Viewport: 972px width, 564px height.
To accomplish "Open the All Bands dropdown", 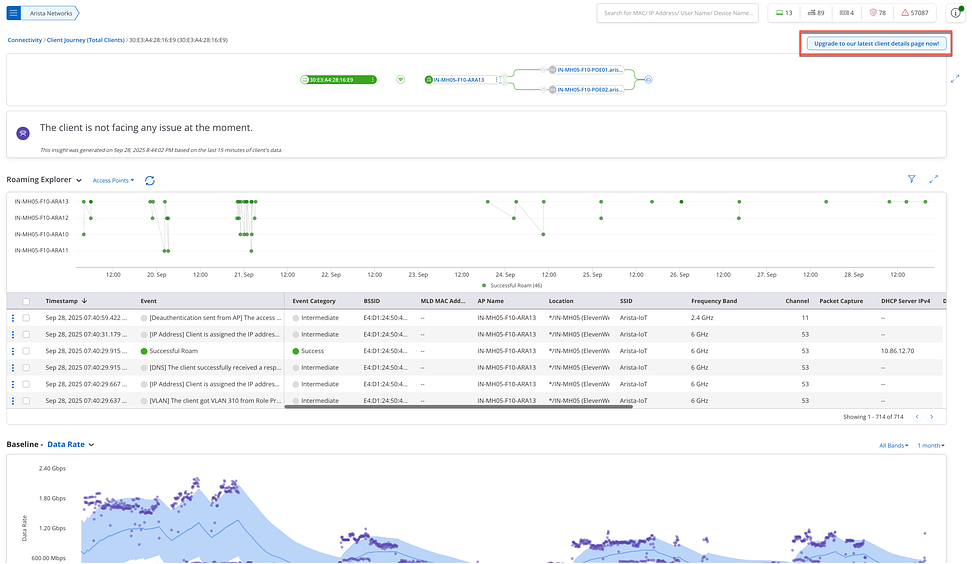I will point(893,446).
